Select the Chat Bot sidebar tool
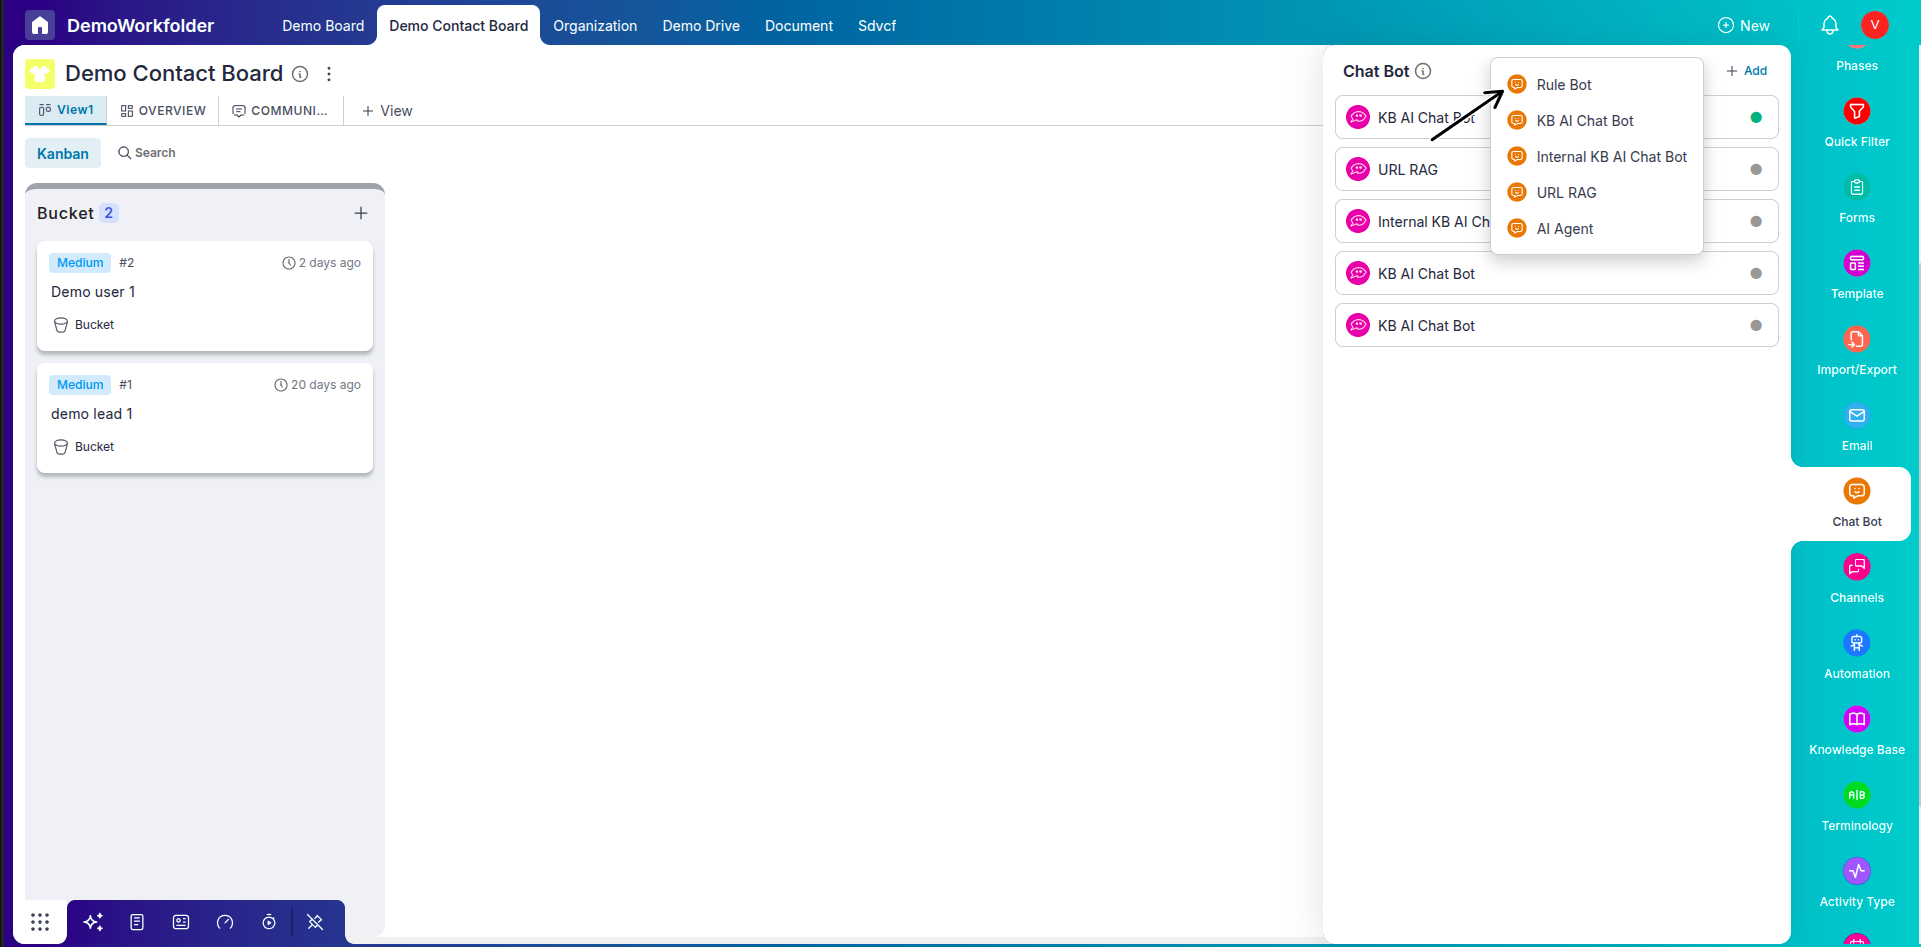This screenshot has height=947, width=1921. [1857, 503]
